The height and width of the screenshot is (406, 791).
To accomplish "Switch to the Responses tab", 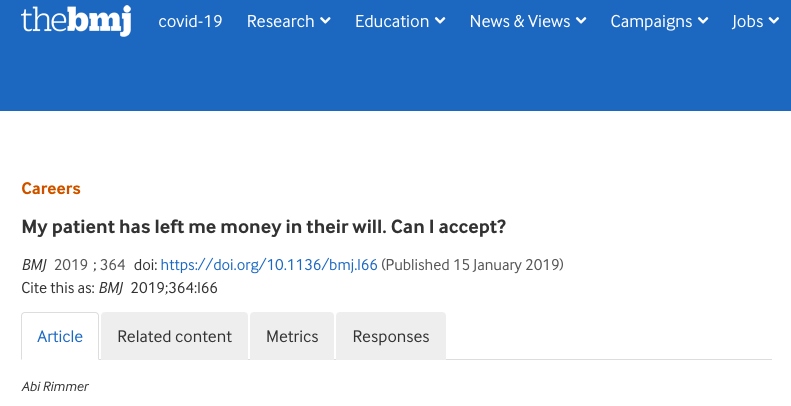I will click(391, 336).
